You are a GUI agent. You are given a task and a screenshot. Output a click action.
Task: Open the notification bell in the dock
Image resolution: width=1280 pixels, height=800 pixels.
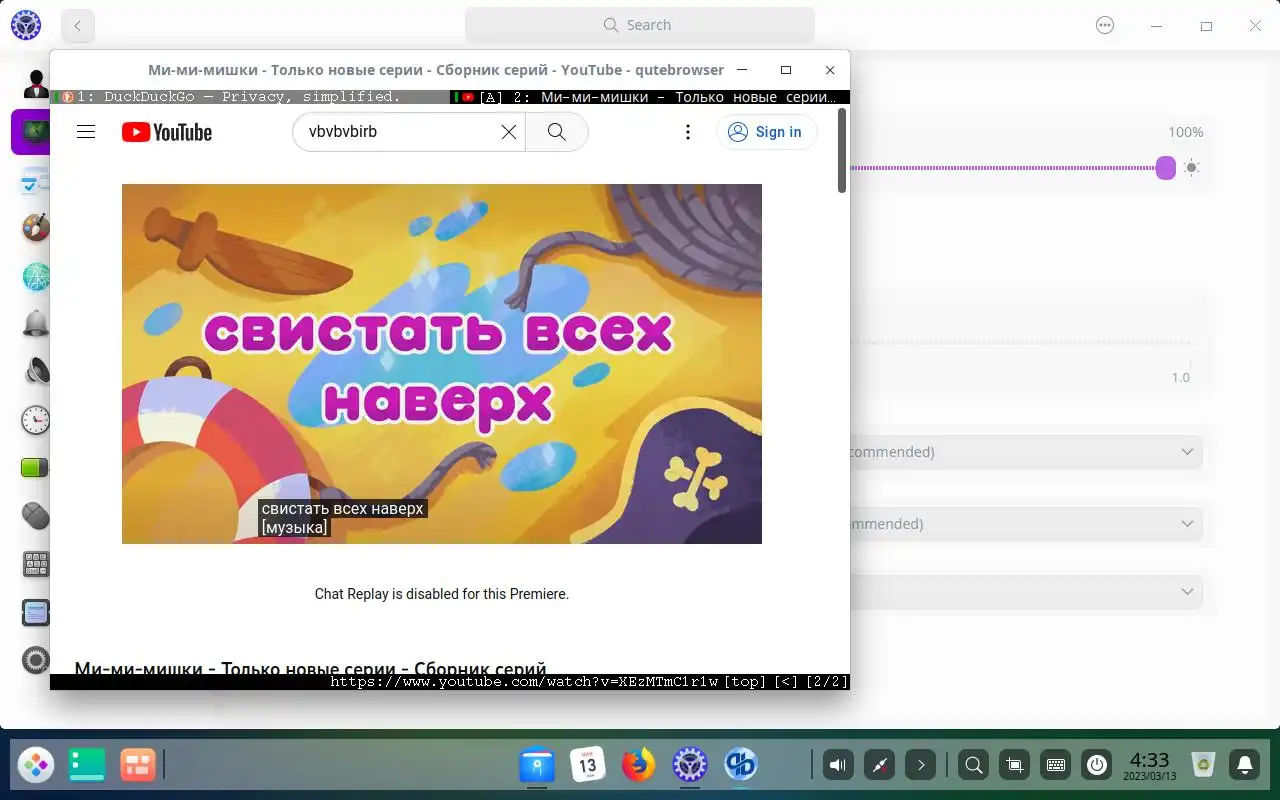coord(1245,766)
